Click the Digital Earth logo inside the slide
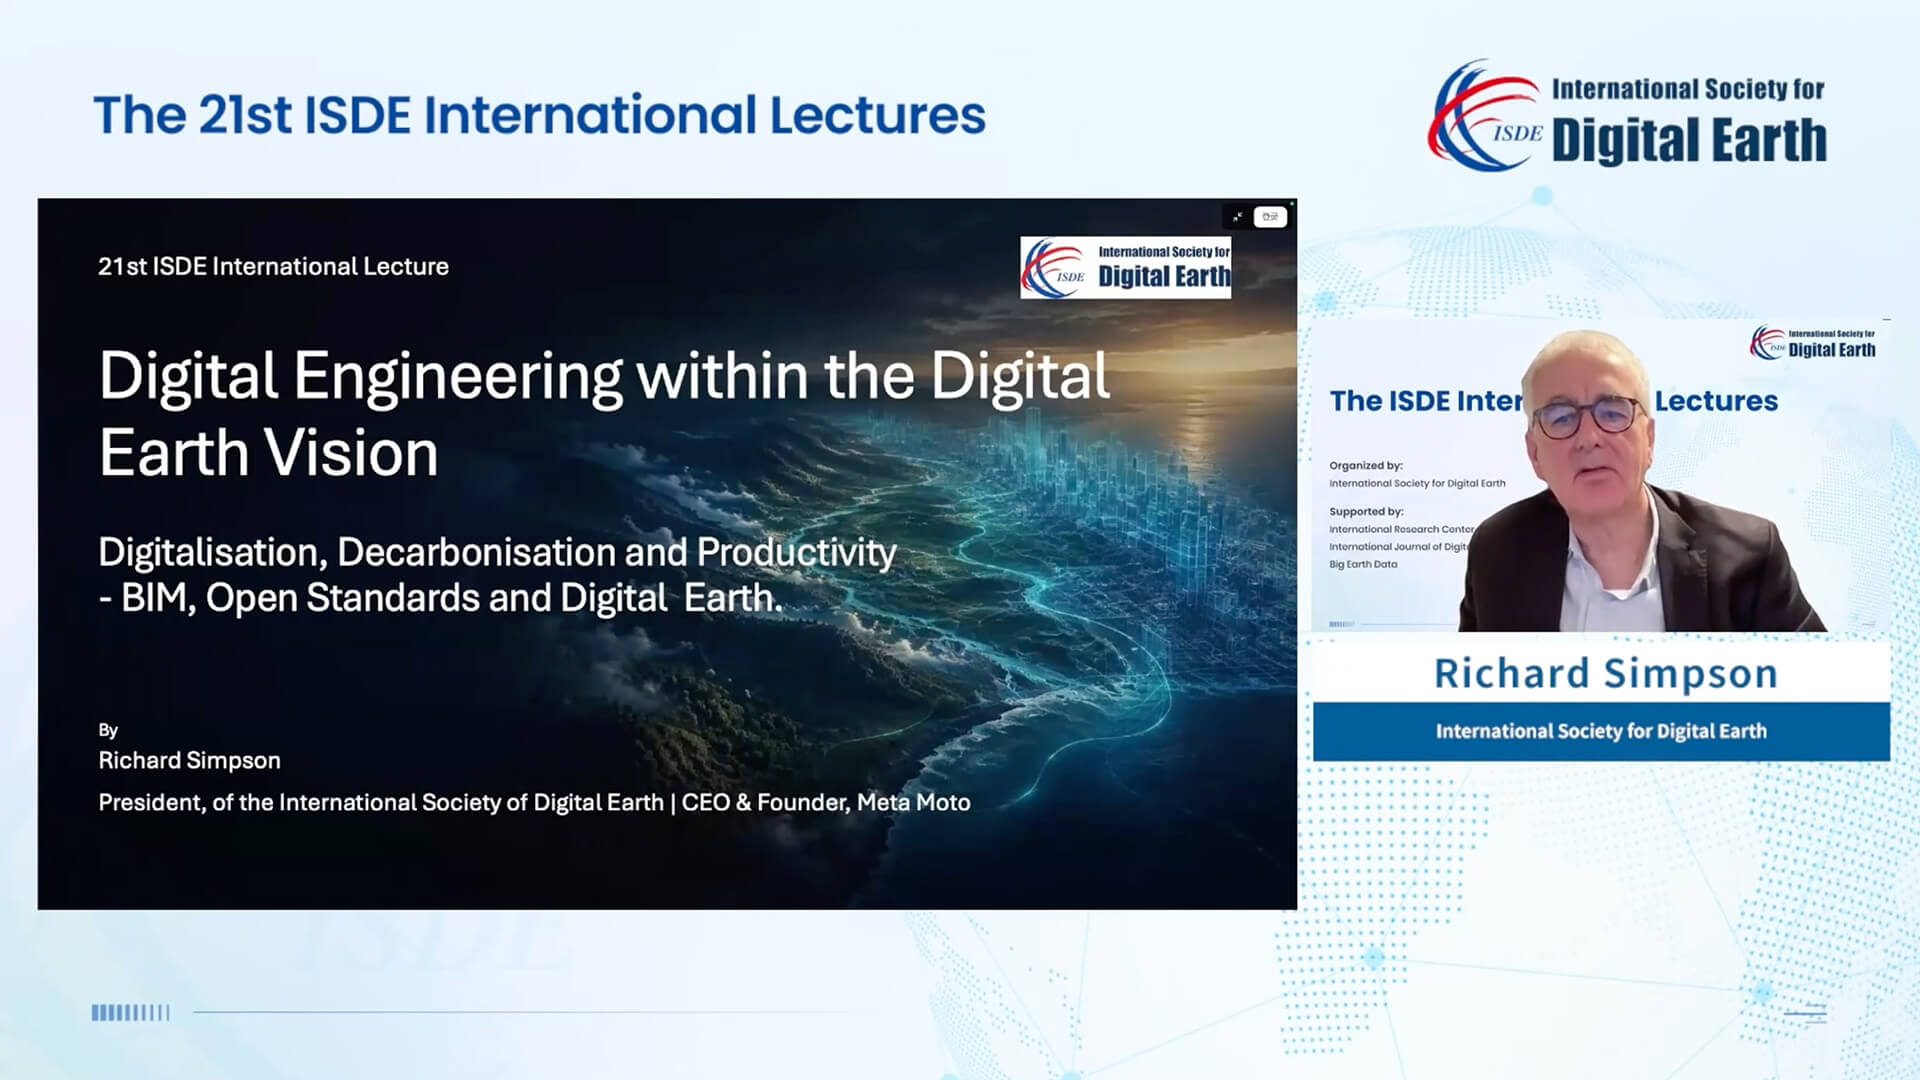This screenshot has width=1920, height=1080. tap(1126, 268)
